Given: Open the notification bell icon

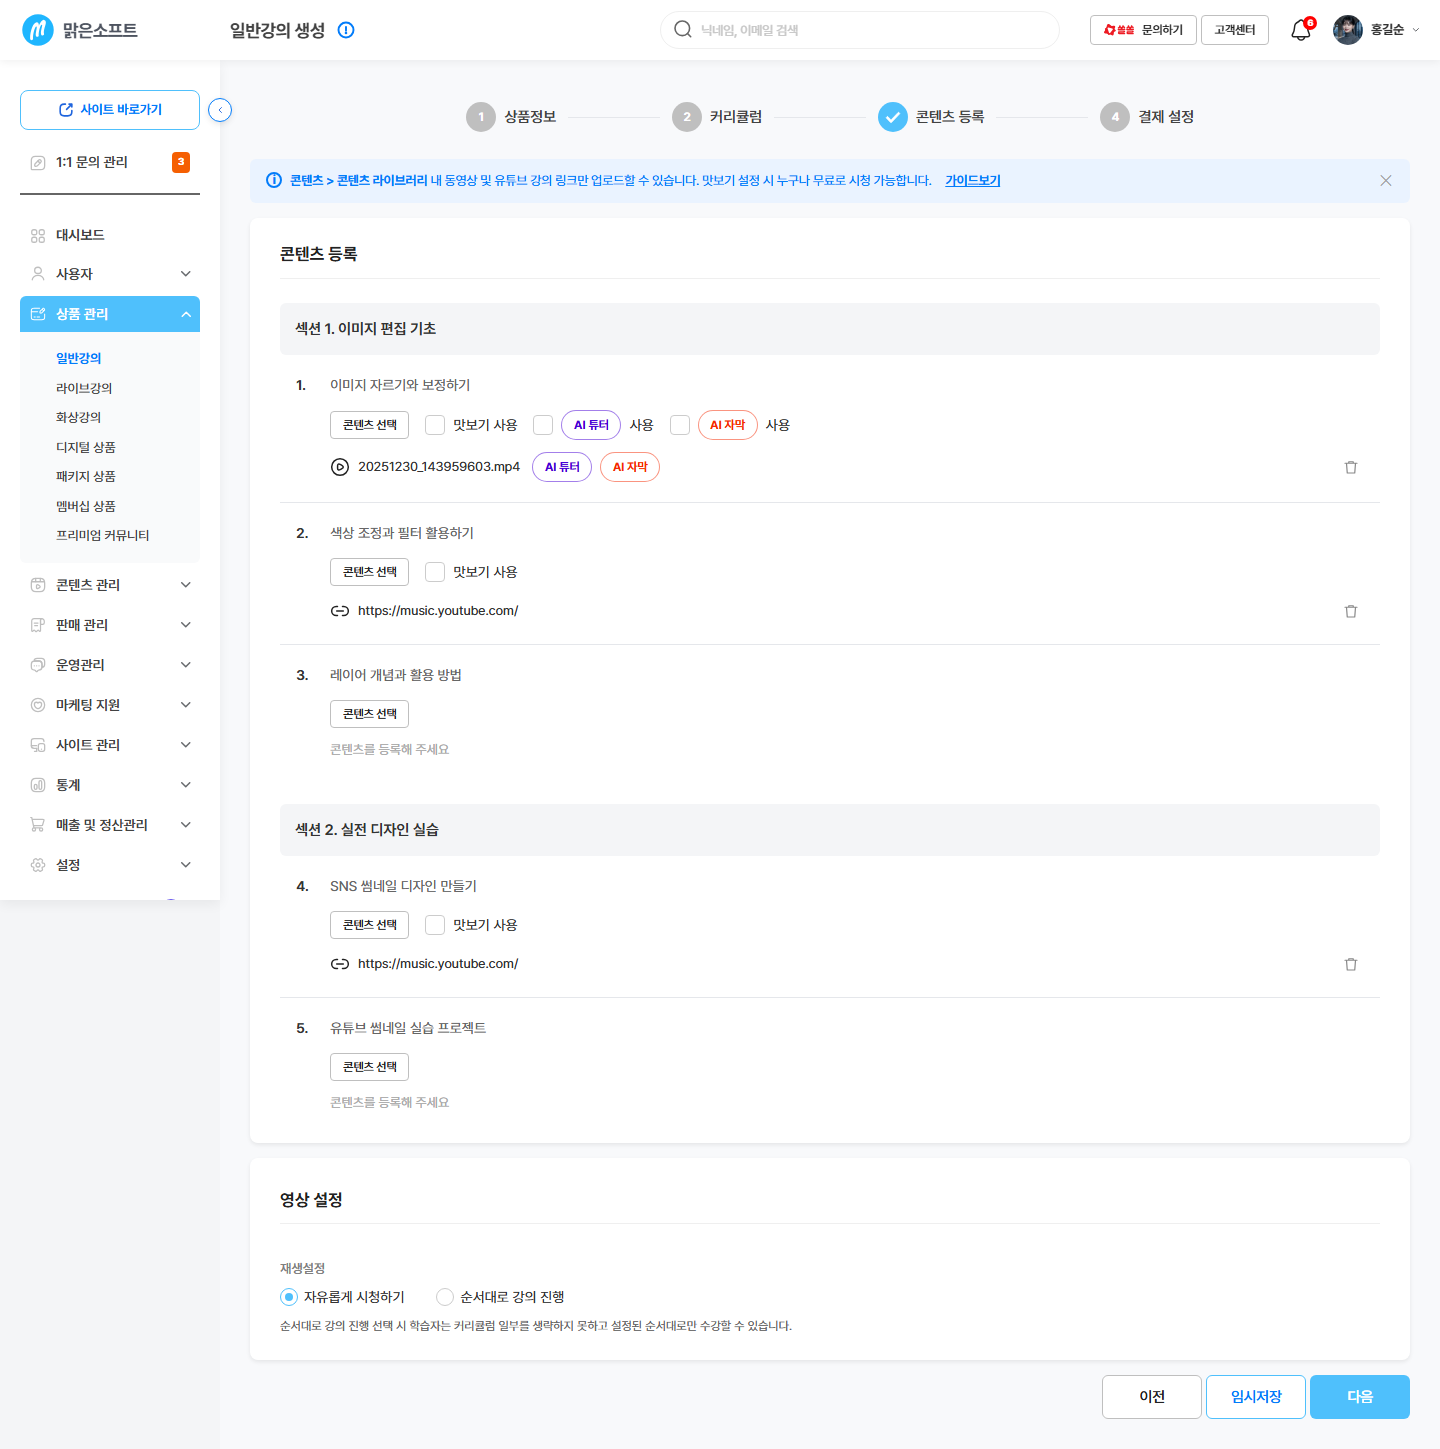Looking at the screenshot, I should click(x=1301, y=30).
